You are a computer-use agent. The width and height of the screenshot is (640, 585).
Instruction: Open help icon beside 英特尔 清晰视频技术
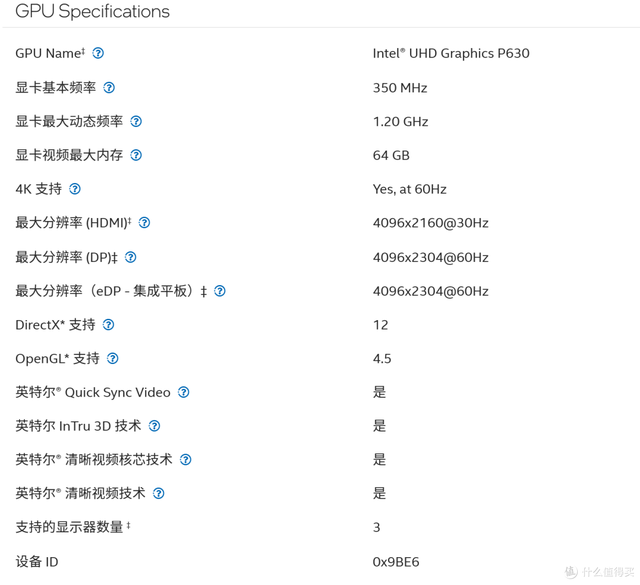(159, 494)
